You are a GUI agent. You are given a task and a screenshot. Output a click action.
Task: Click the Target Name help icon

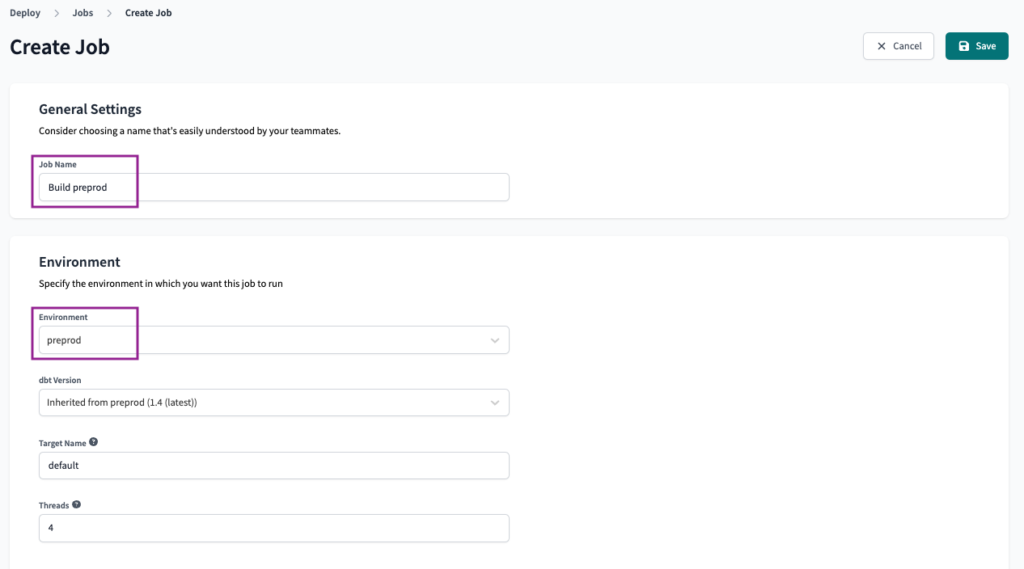pyautogui.click(x=93, y=442)
